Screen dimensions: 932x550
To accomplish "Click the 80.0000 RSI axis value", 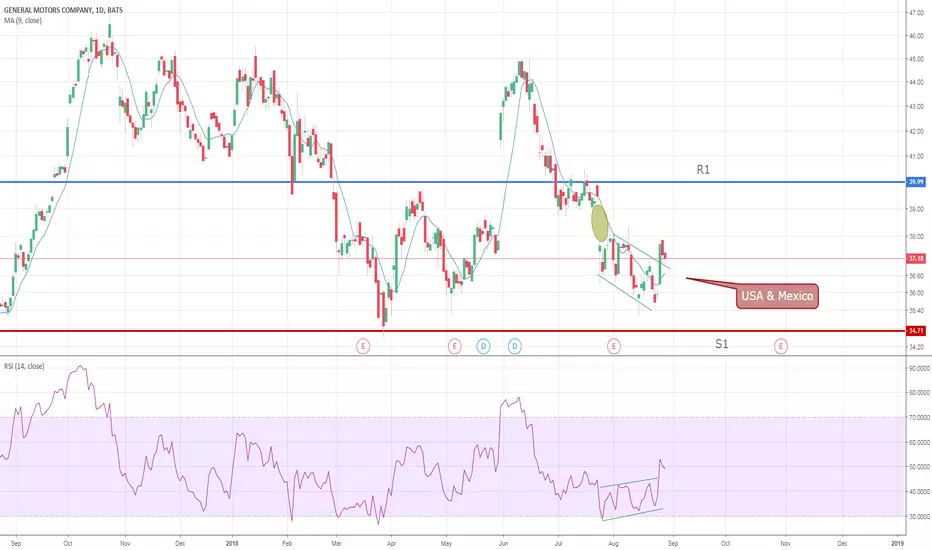I will pos(919,393).
